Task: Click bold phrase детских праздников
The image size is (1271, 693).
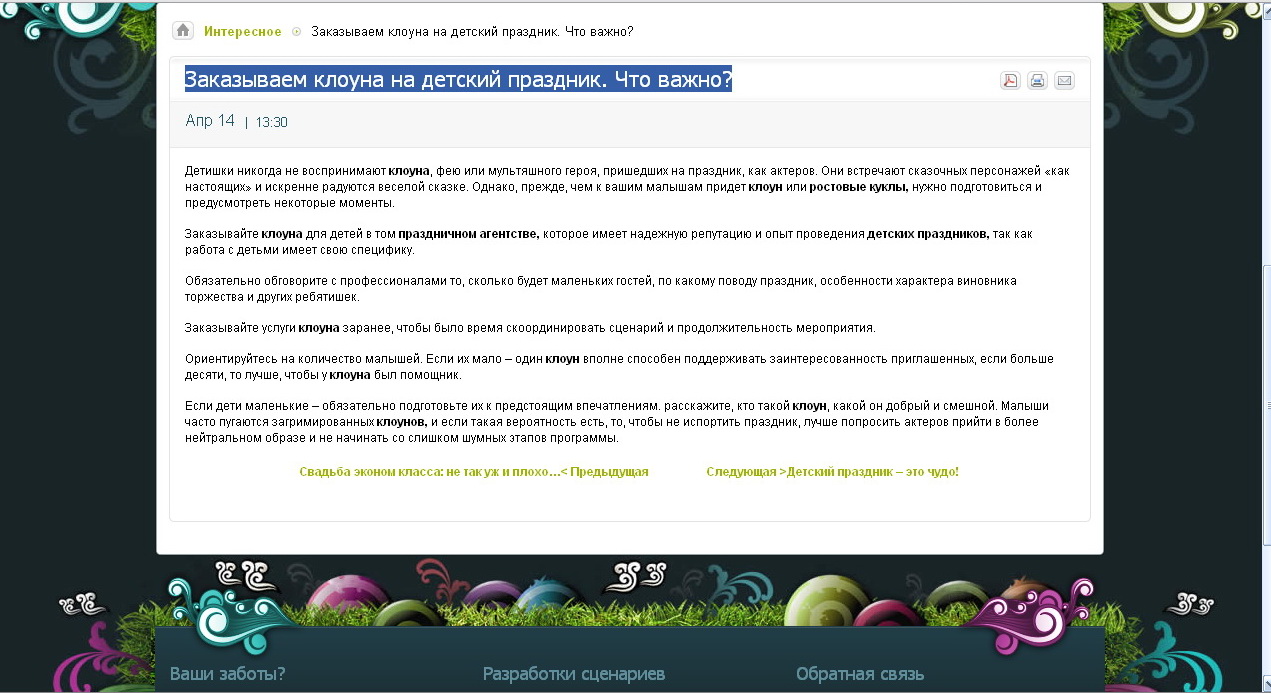Action: (928, 234)
